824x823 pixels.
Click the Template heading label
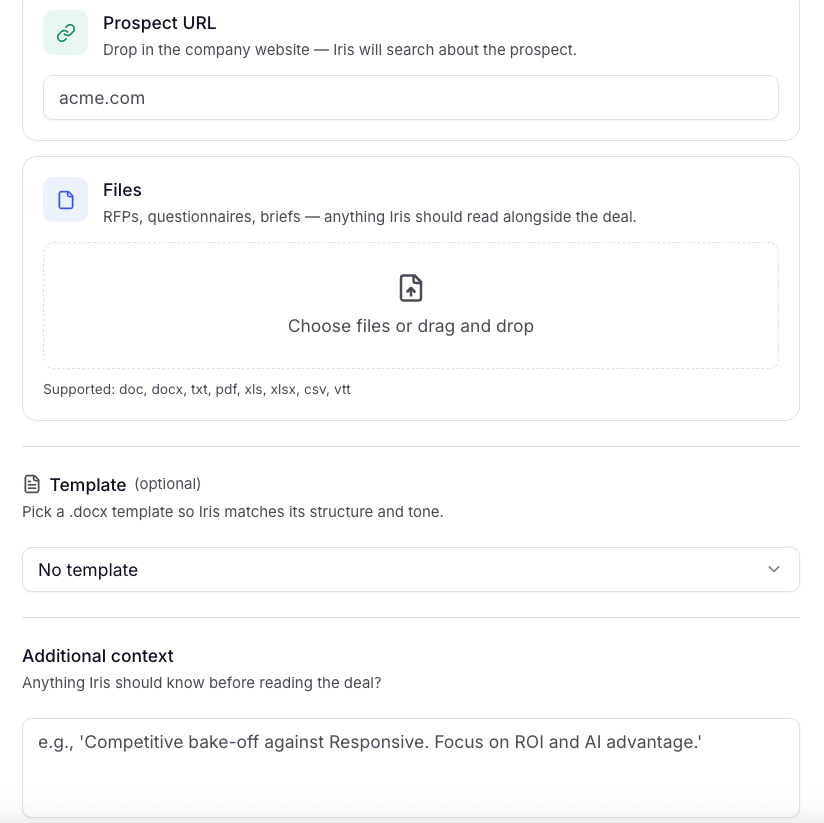click(88, 485)
